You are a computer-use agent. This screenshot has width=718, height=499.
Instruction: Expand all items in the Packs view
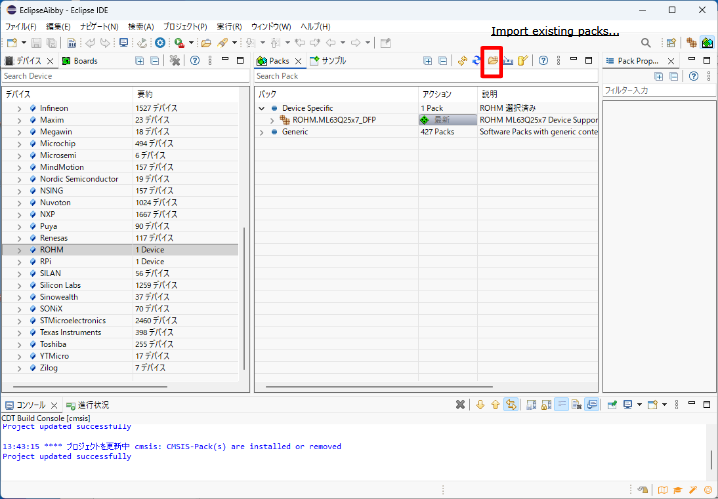click(427, 60)
